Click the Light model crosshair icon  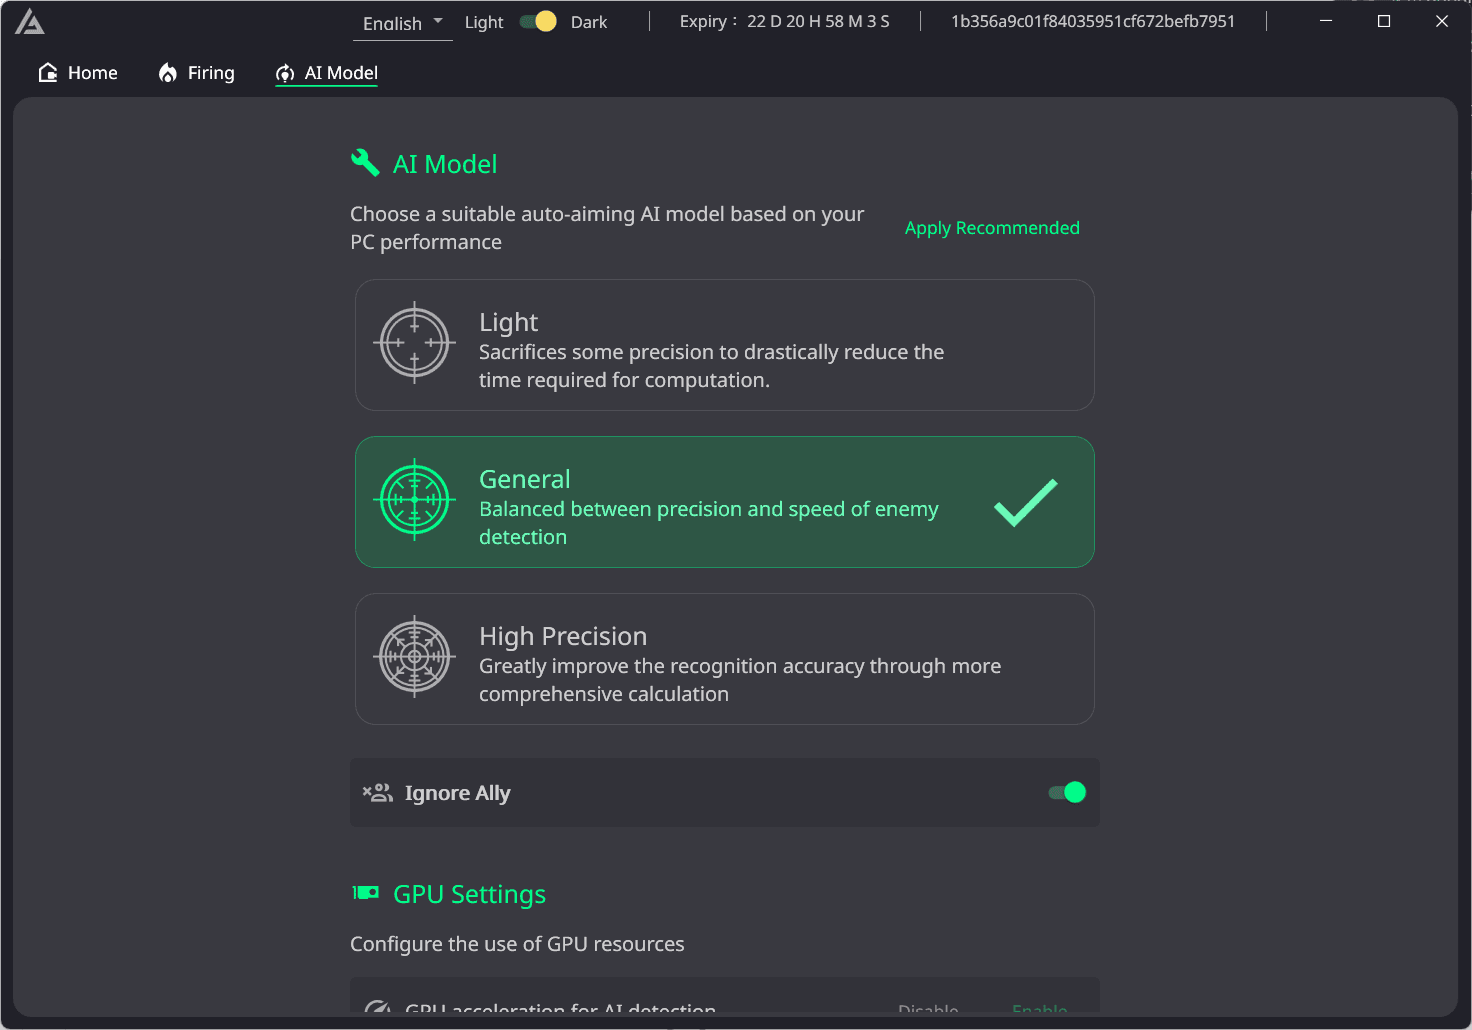pos(414,343)
